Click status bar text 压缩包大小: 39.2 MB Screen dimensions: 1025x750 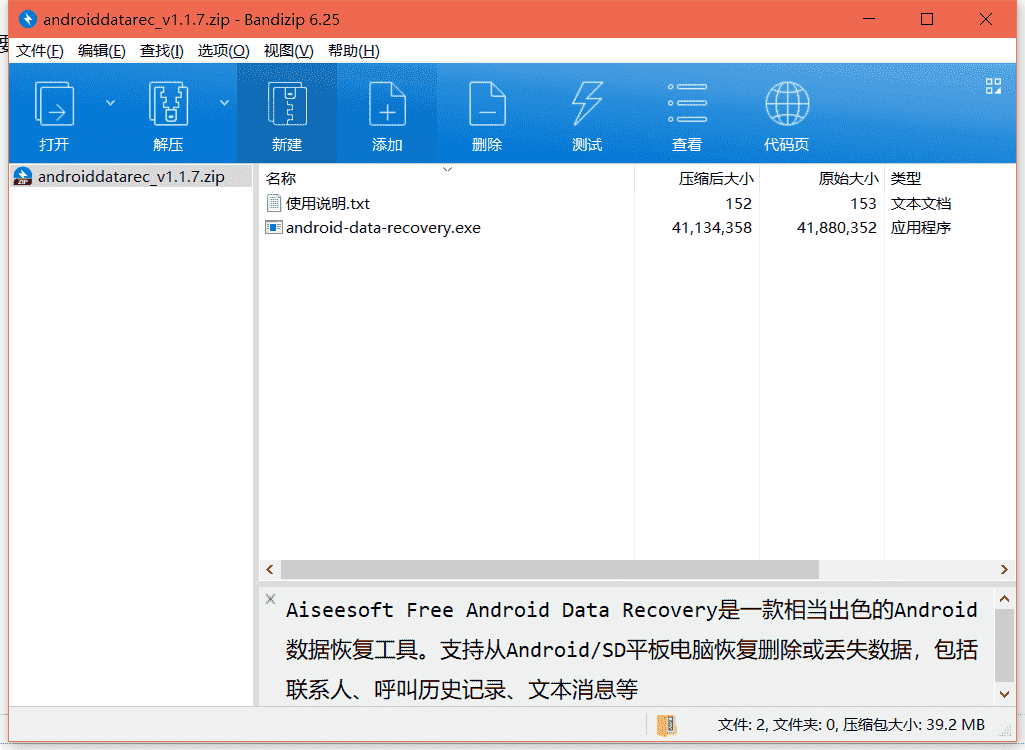913,724
